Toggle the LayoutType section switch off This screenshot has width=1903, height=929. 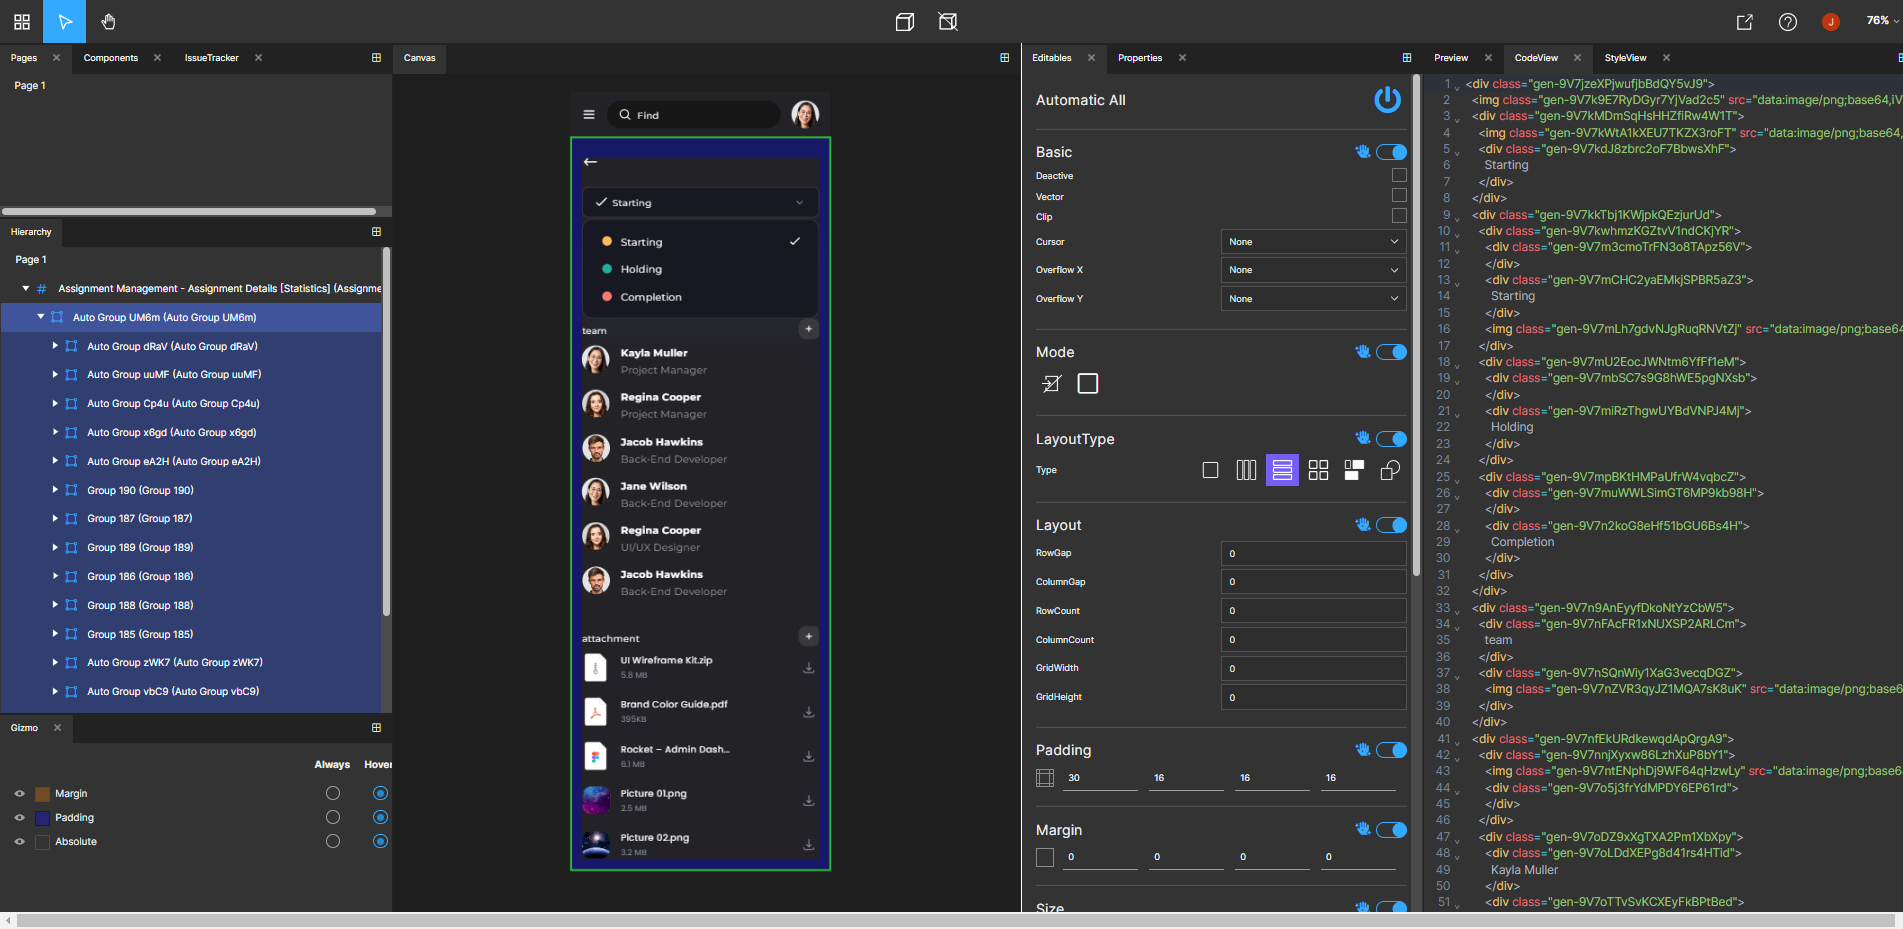1391,438
